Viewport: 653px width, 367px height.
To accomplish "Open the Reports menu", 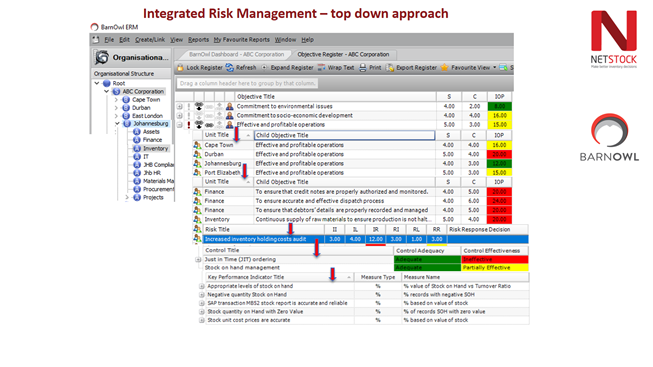I will click(x=198, y=40).
